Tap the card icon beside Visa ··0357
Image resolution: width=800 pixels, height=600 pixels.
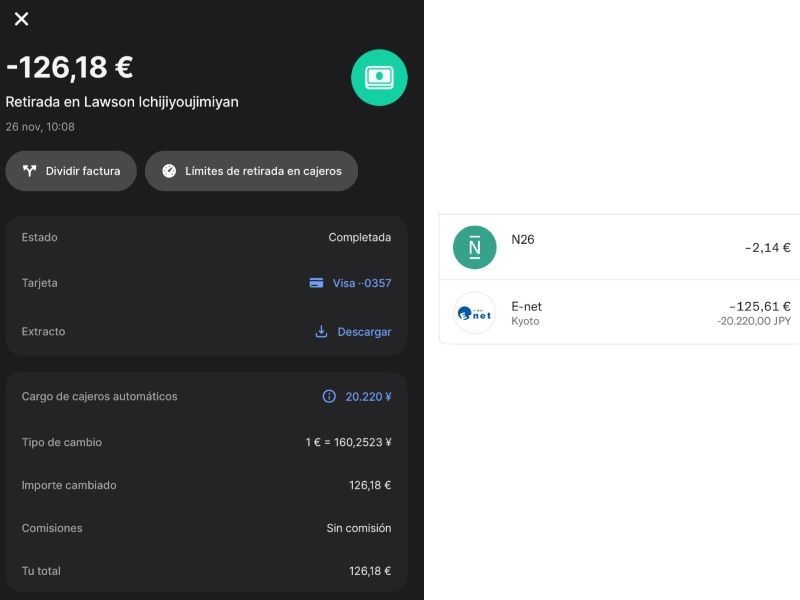point(316,283)
